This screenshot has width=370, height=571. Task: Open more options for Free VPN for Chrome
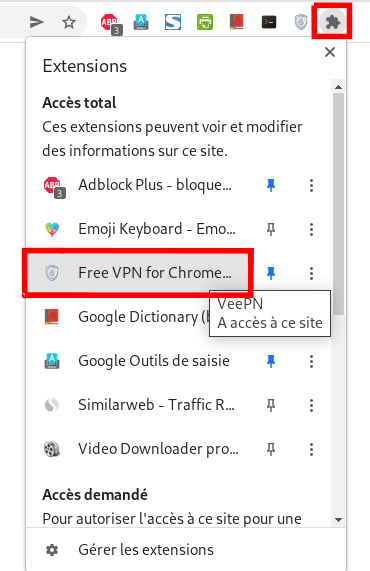tap(311, 273)
